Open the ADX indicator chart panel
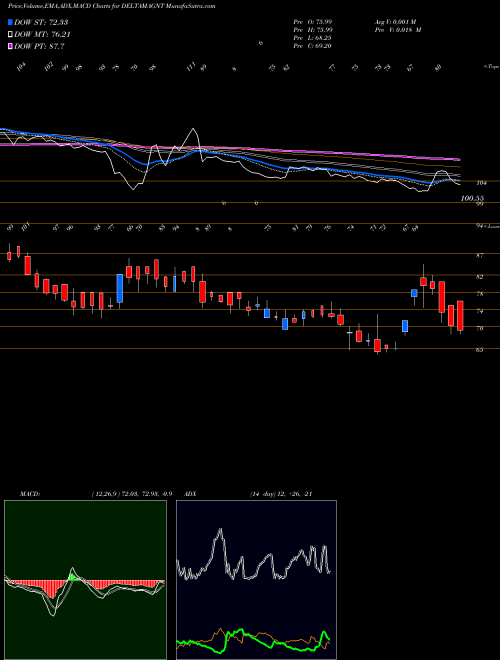The width and height of the screenshot is (500, 660). click(256, 580)
